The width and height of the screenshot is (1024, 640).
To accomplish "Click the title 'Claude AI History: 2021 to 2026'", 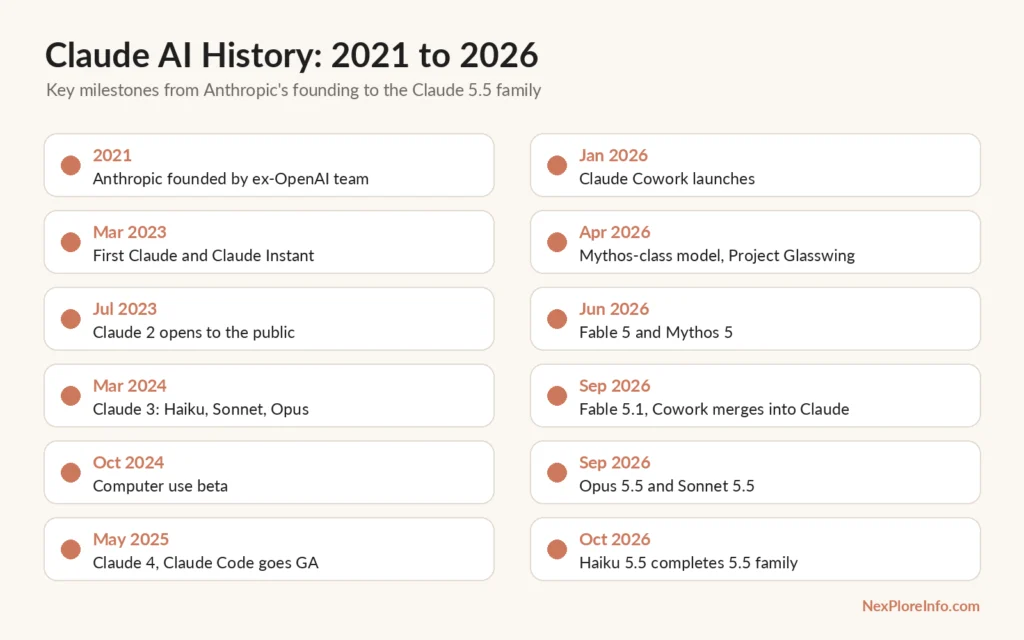I will (x=291, y=55).
